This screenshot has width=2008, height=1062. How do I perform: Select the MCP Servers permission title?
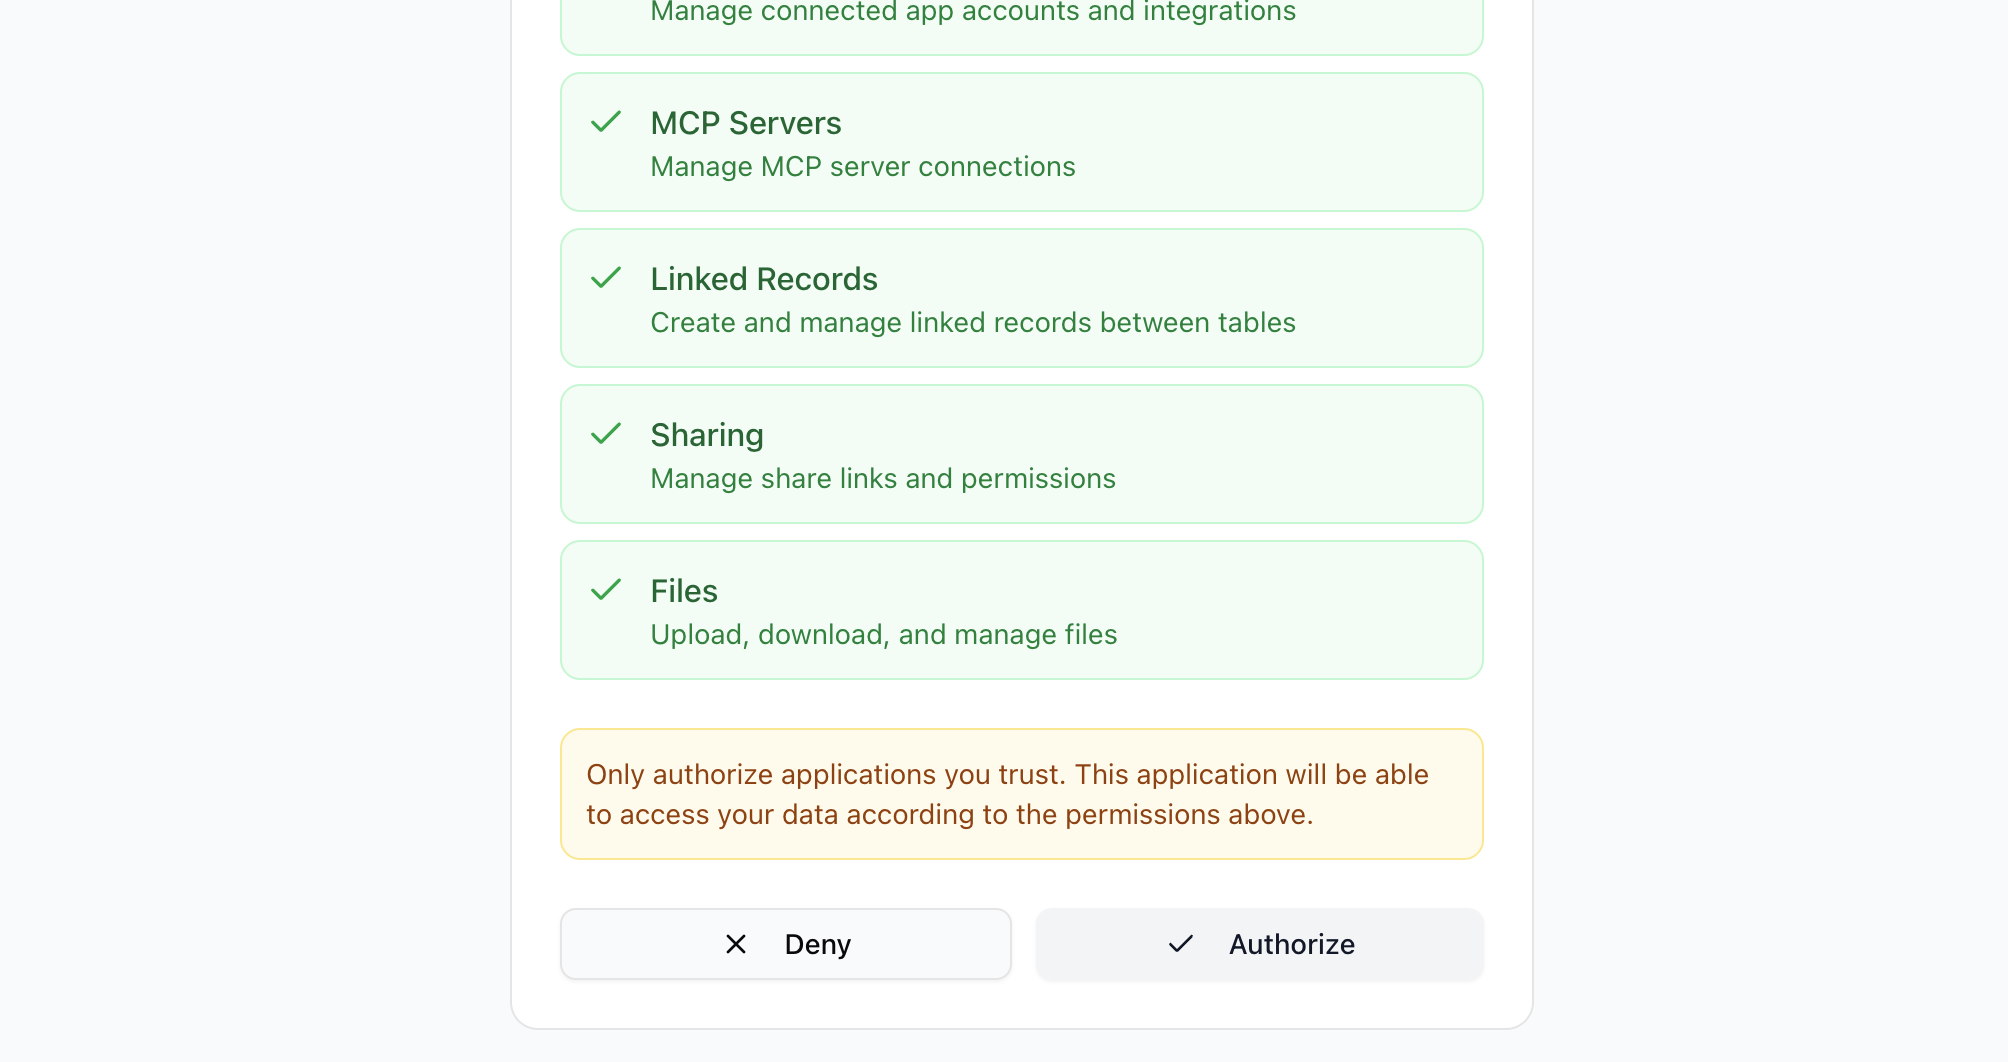pos(746,123)
